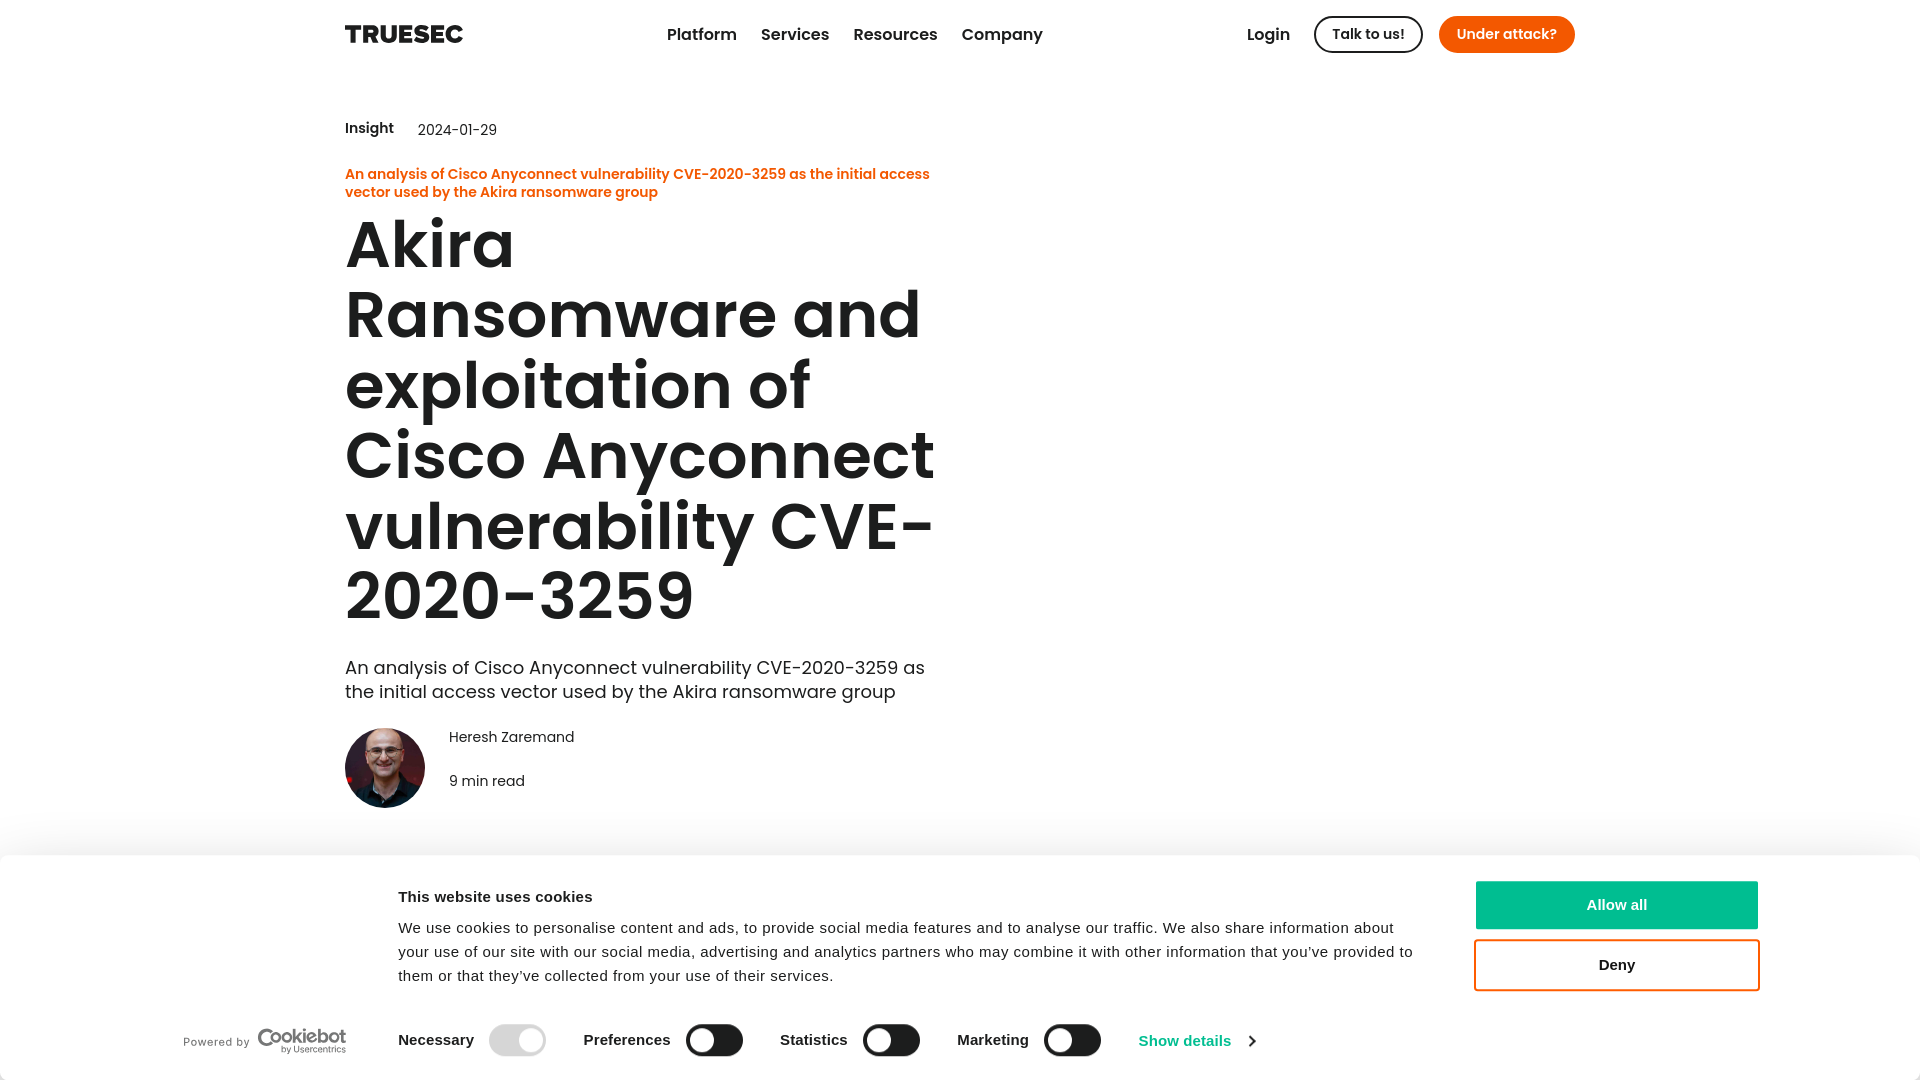
Task: Select the Services menu item
Action: [794, 34]
